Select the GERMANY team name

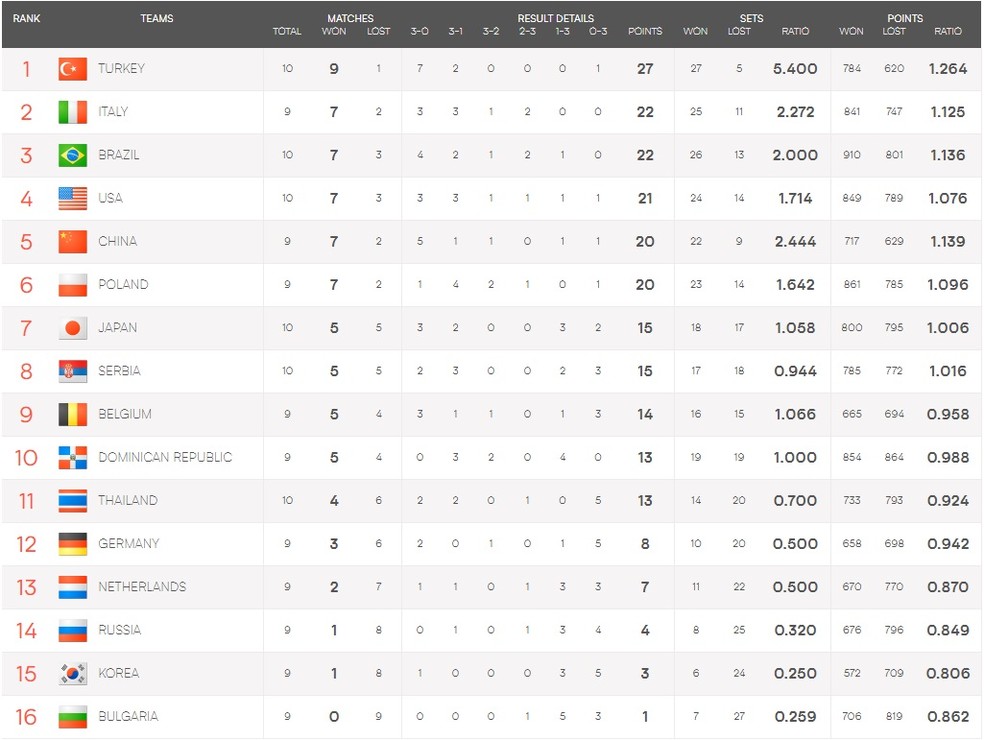[129, 544]
